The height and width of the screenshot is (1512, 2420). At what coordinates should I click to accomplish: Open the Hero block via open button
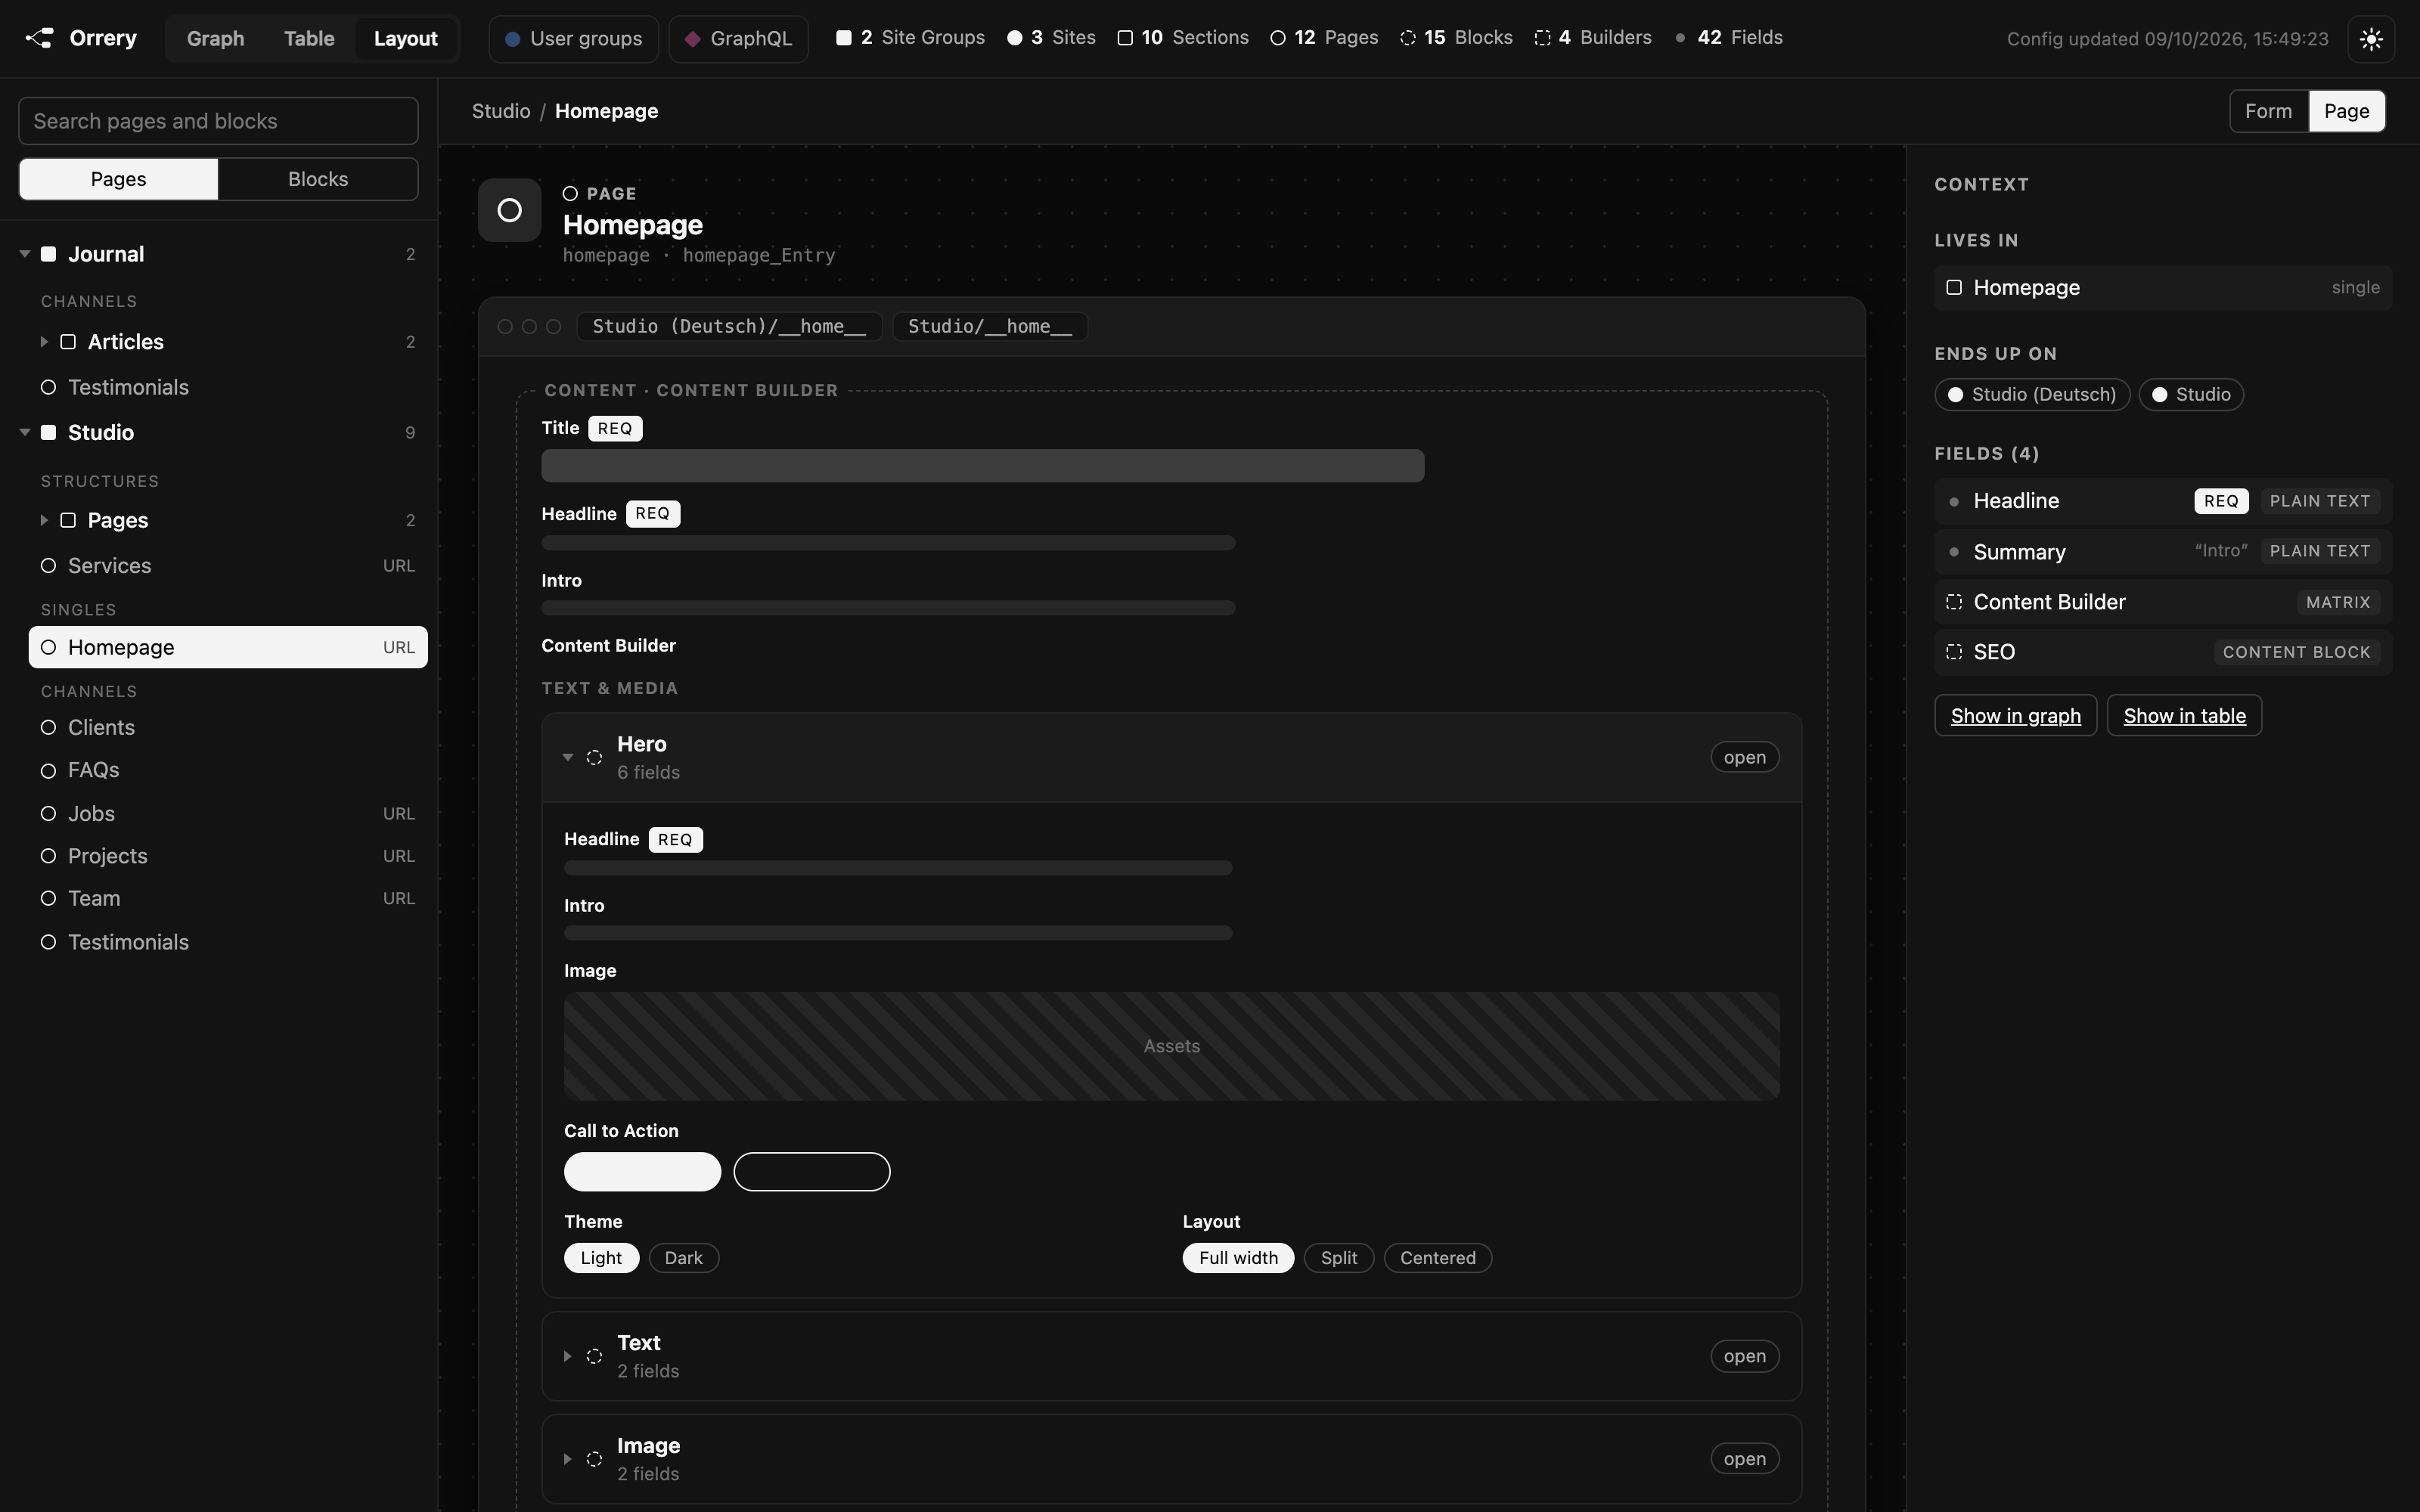[x=1744, y=757]
